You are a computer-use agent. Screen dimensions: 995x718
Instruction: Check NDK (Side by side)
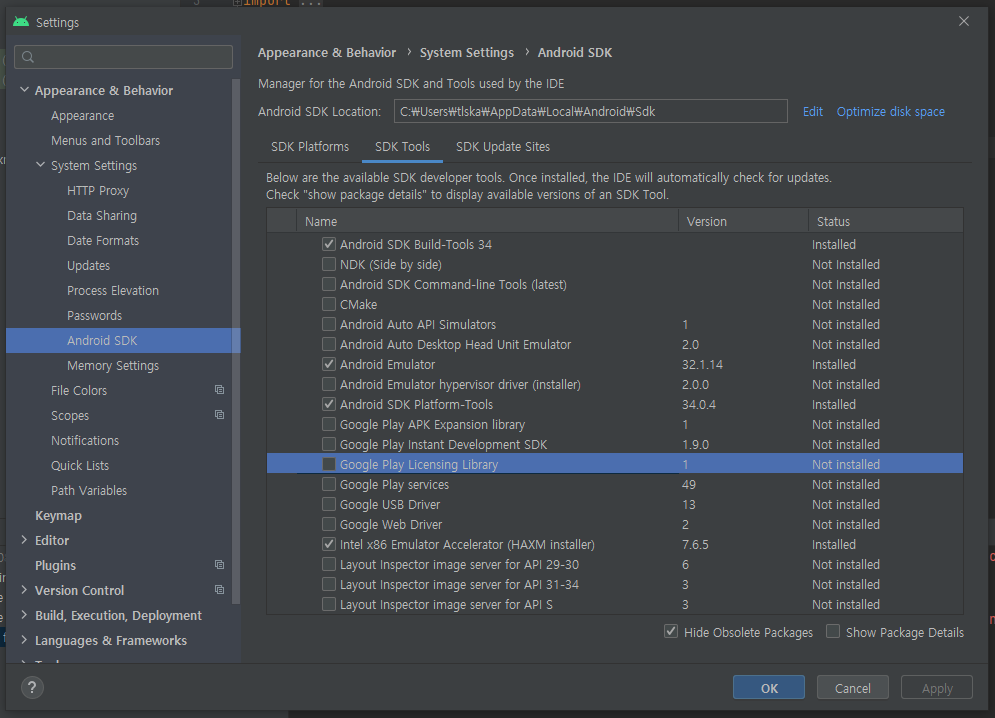(x=329, y=264)
